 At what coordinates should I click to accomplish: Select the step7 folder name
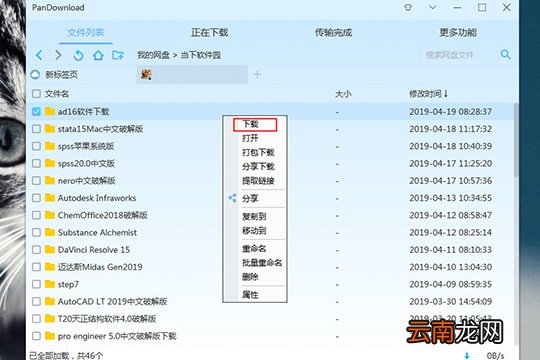coord(68,285)
